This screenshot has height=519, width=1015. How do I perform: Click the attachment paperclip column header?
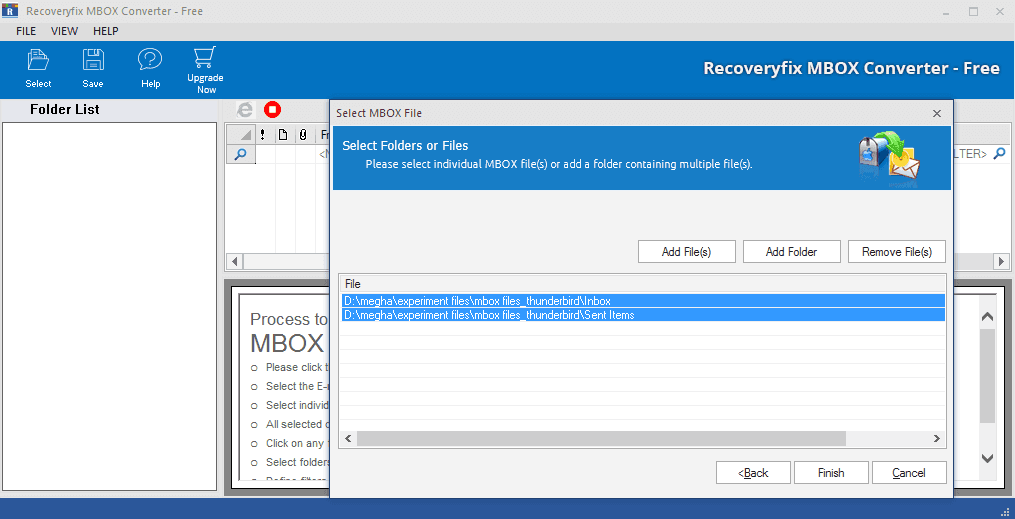[302, 135]
